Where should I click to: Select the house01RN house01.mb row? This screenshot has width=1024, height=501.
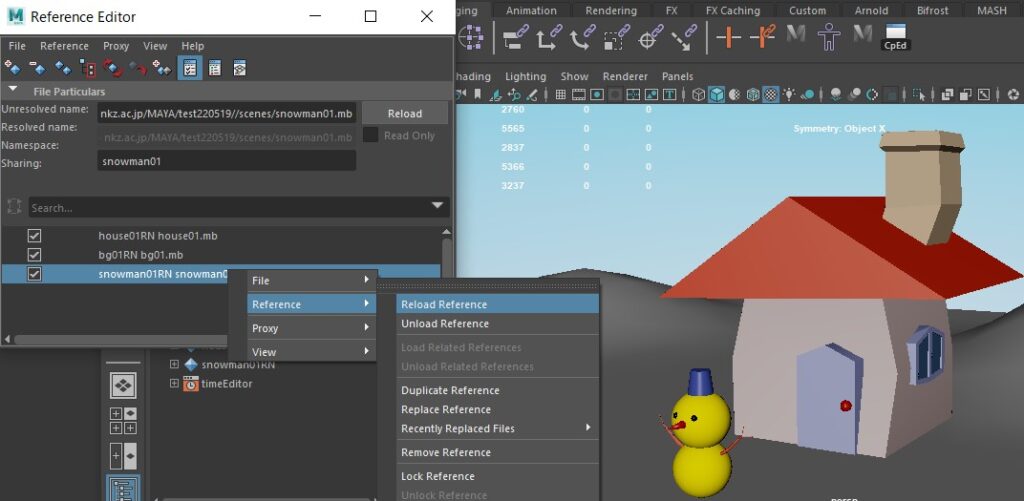[221, 236]
